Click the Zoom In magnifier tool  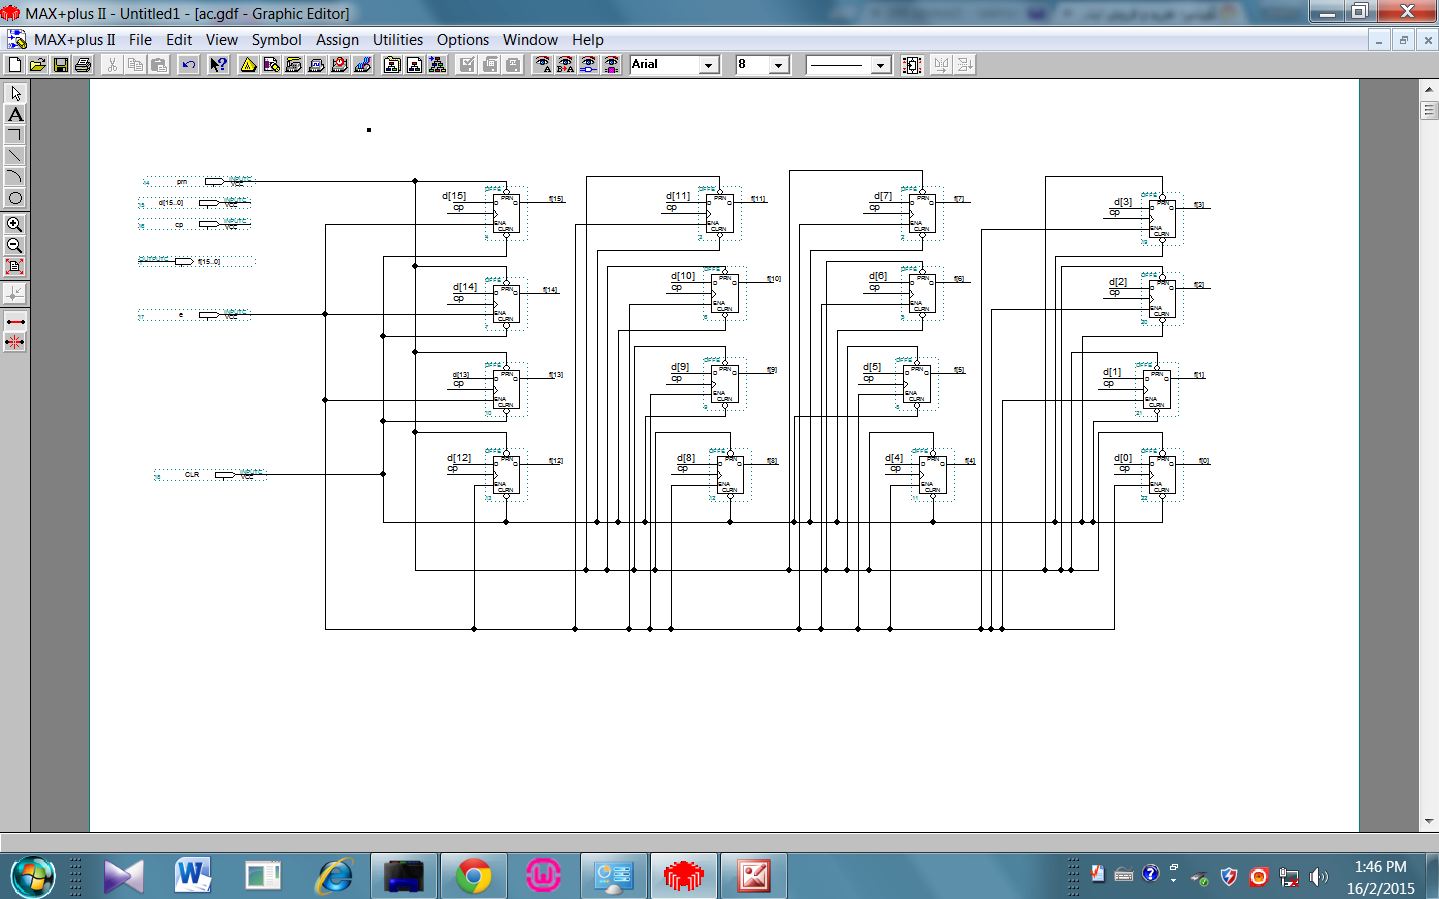15,225
